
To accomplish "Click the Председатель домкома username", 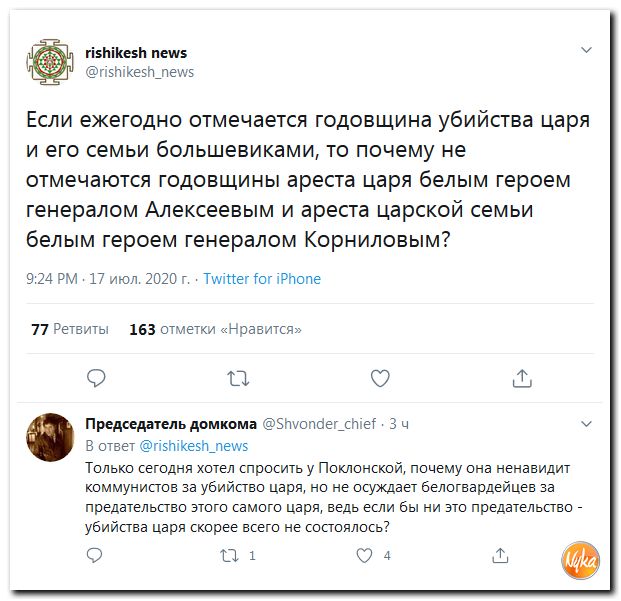I will click(x=170, y=424).
